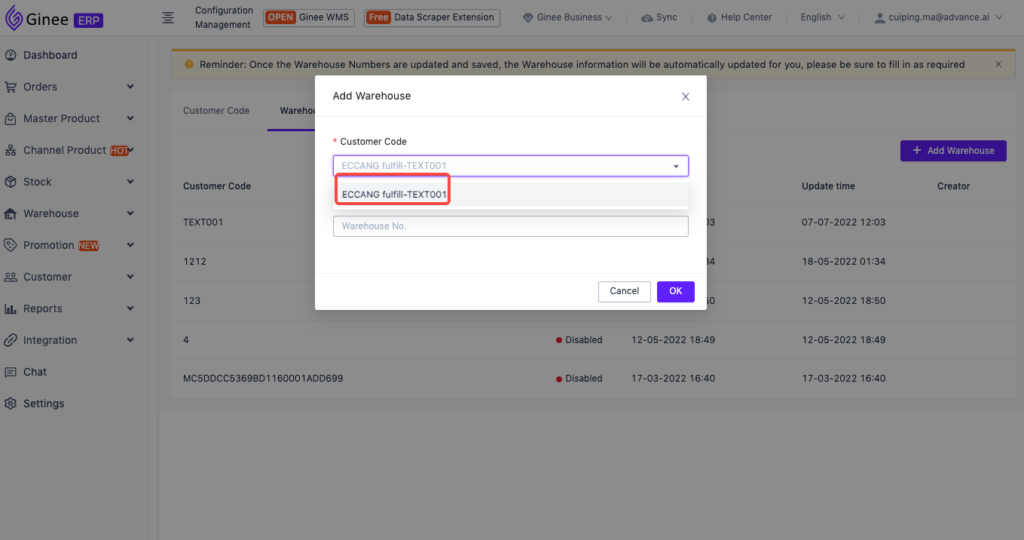This screenshot has width=1024, height=540.
Task: Click customer code TEXT001 cell
Action: point(203,222)
